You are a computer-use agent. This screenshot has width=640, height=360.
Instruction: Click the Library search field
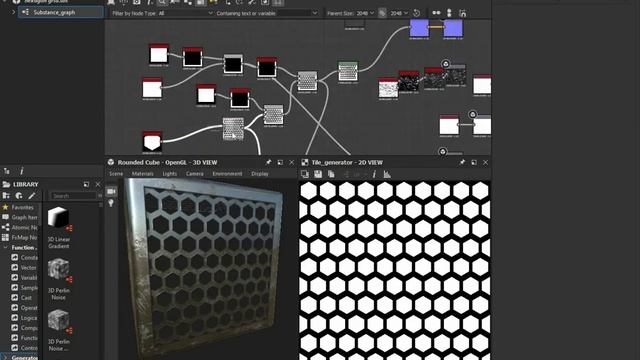(73, 196)
